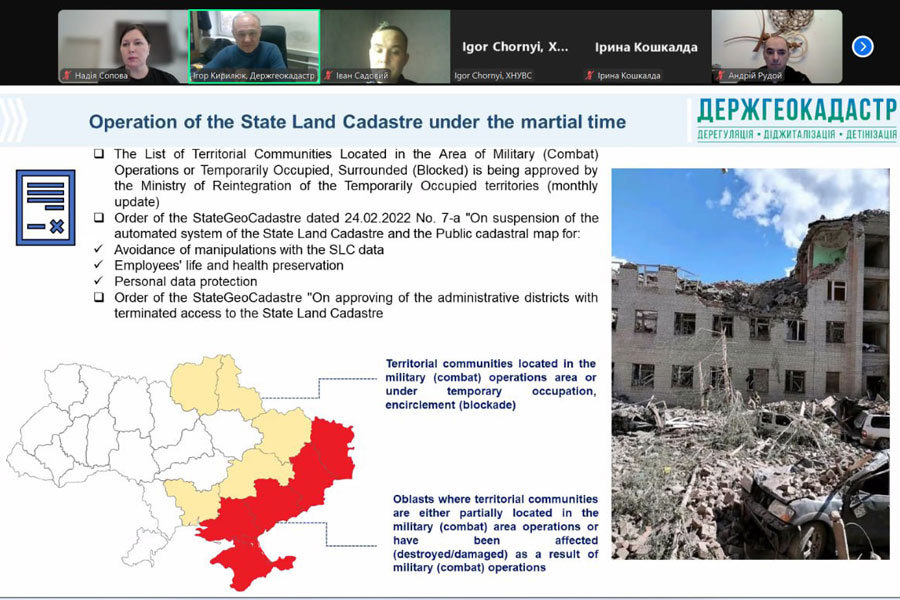Viewport: 900px width, 600px height.
Task: Select Надія Сопова video thumbnail
Action: (x=123, y=47)
